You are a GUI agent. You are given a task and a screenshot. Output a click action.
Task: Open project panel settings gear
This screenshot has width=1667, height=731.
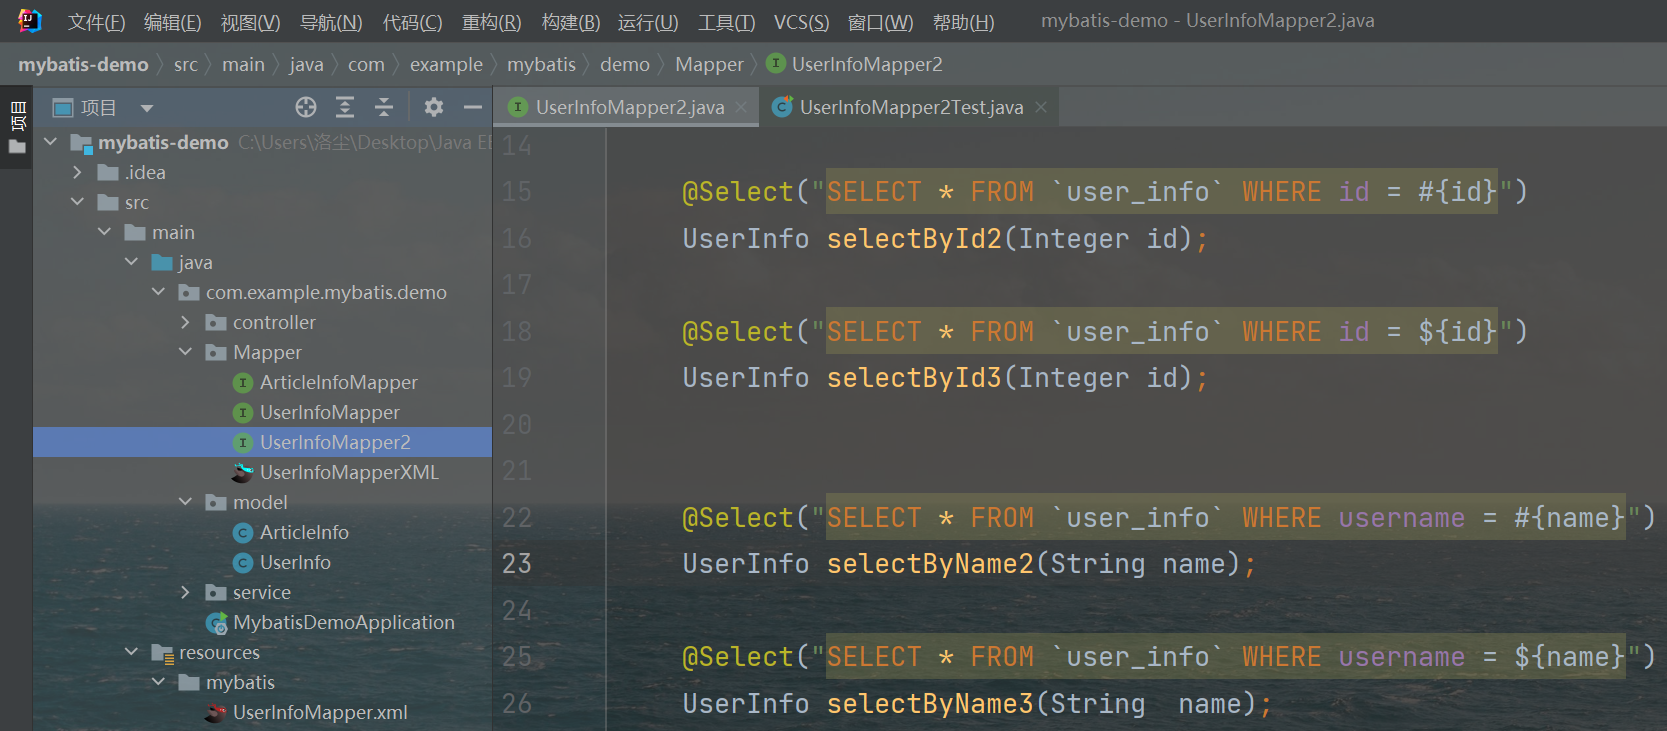click(434, 107)
